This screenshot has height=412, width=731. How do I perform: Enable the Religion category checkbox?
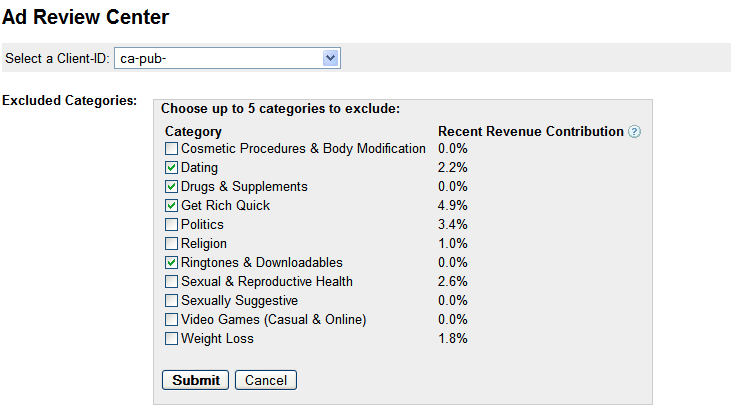click(172, 244)
